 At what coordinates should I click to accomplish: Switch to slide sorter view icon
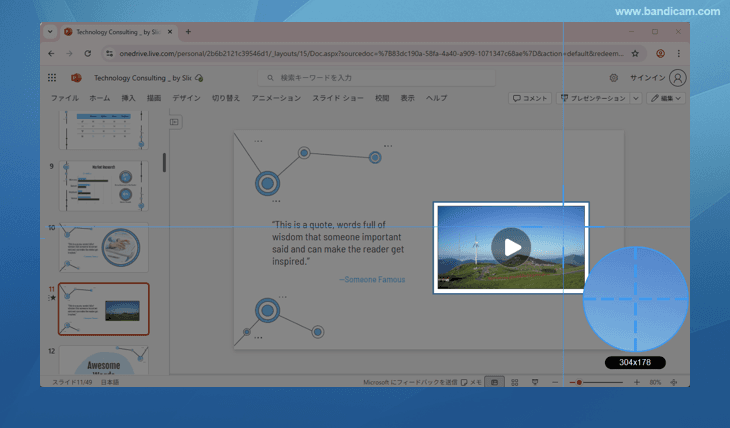coord(514,382)
